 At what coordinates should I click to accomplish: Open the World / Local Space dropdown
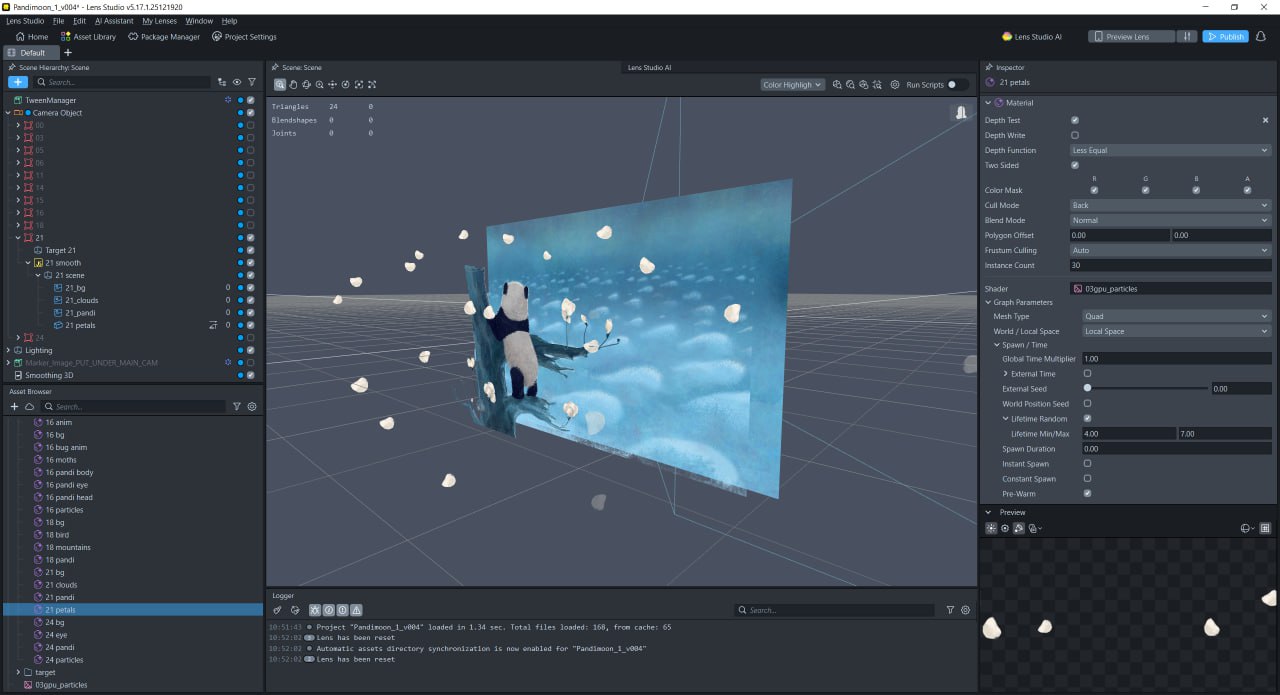pyautogui.click(x=1177, y=331)
